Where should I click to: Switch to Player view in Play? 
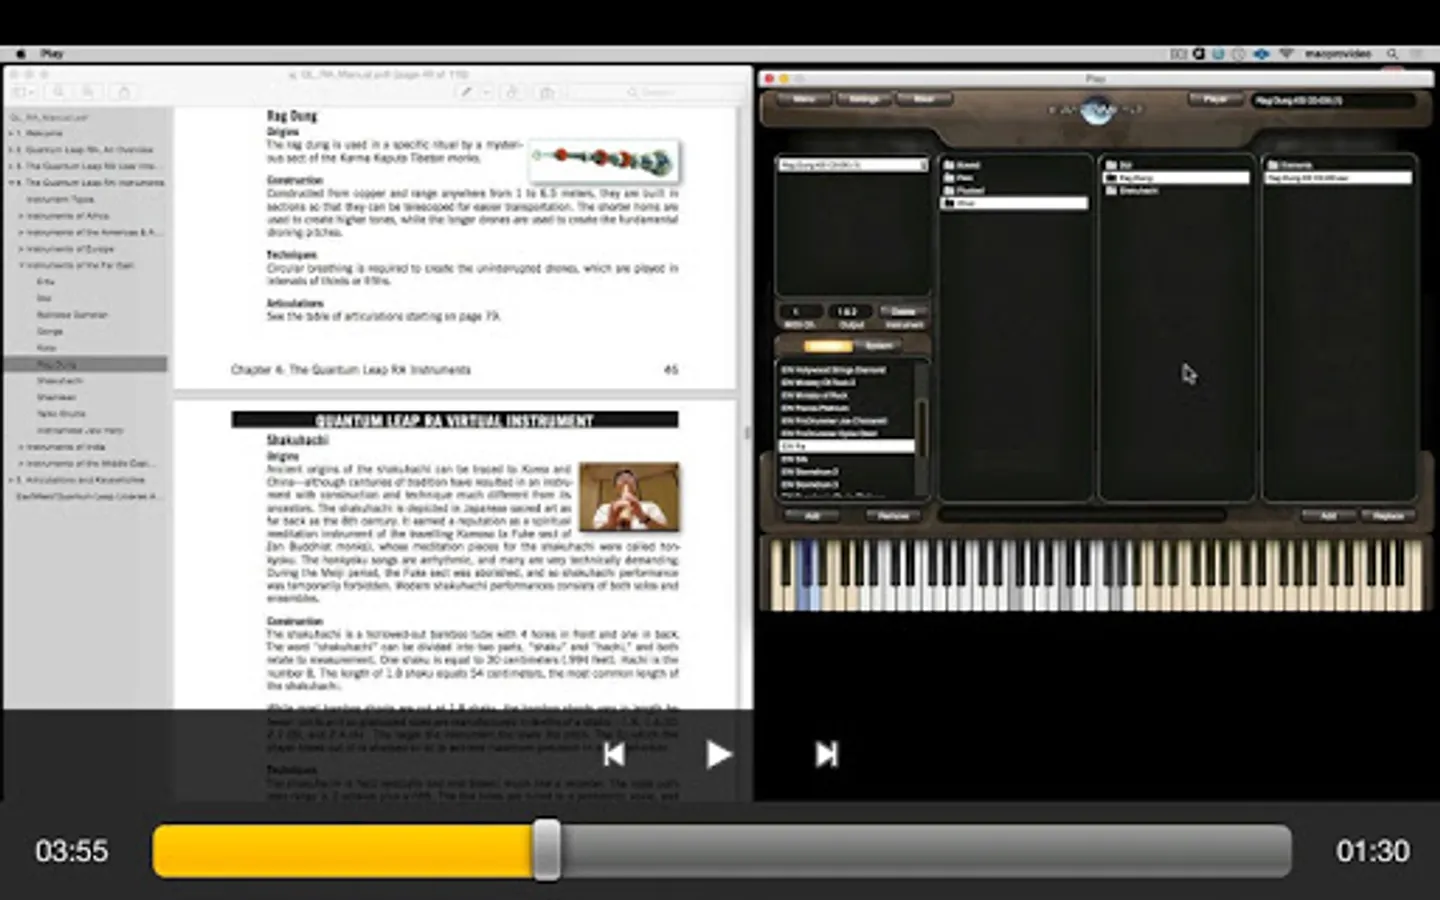[x=1215, y=100]
